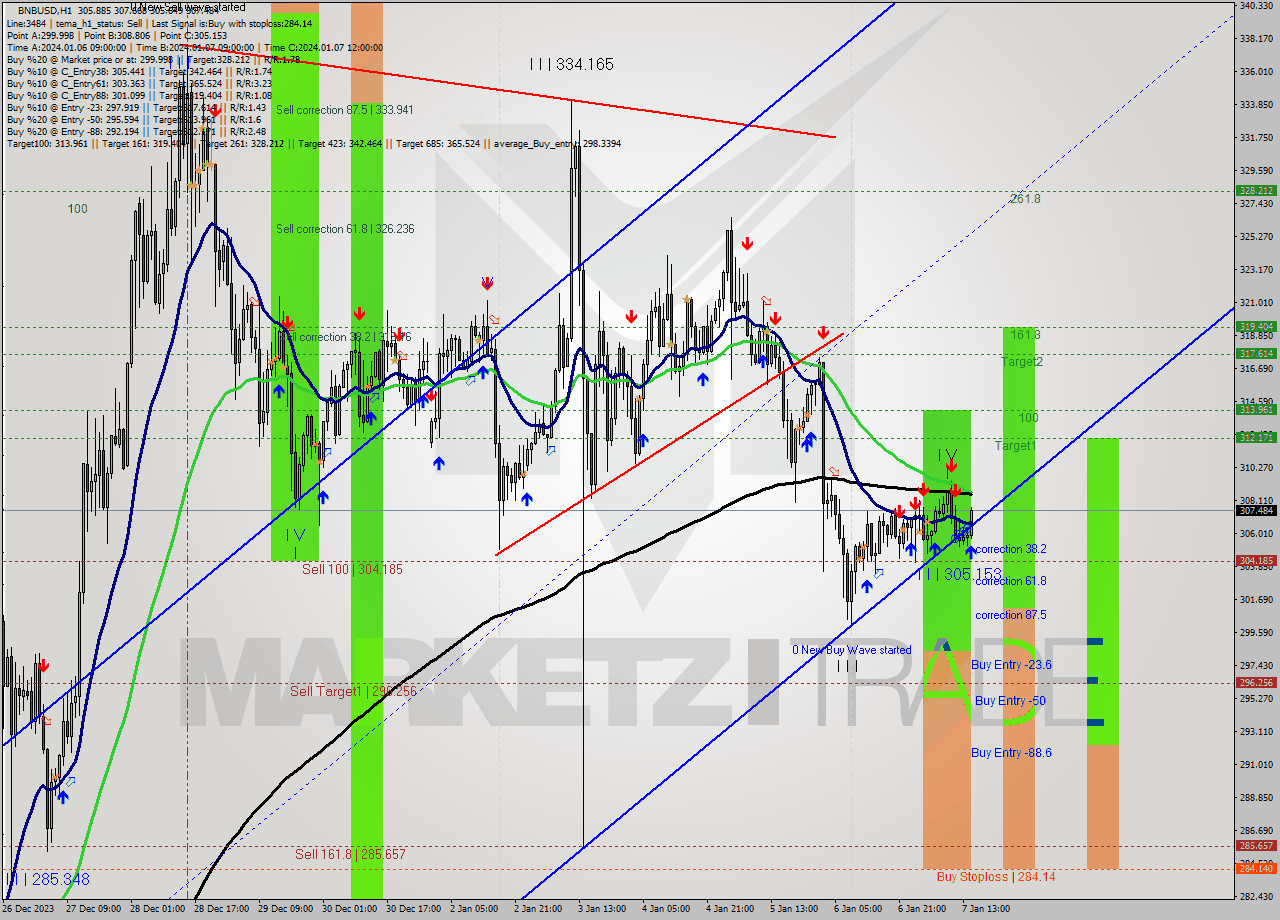Select the Target1 label
1280x920 pixels.
click(1015, 446)
